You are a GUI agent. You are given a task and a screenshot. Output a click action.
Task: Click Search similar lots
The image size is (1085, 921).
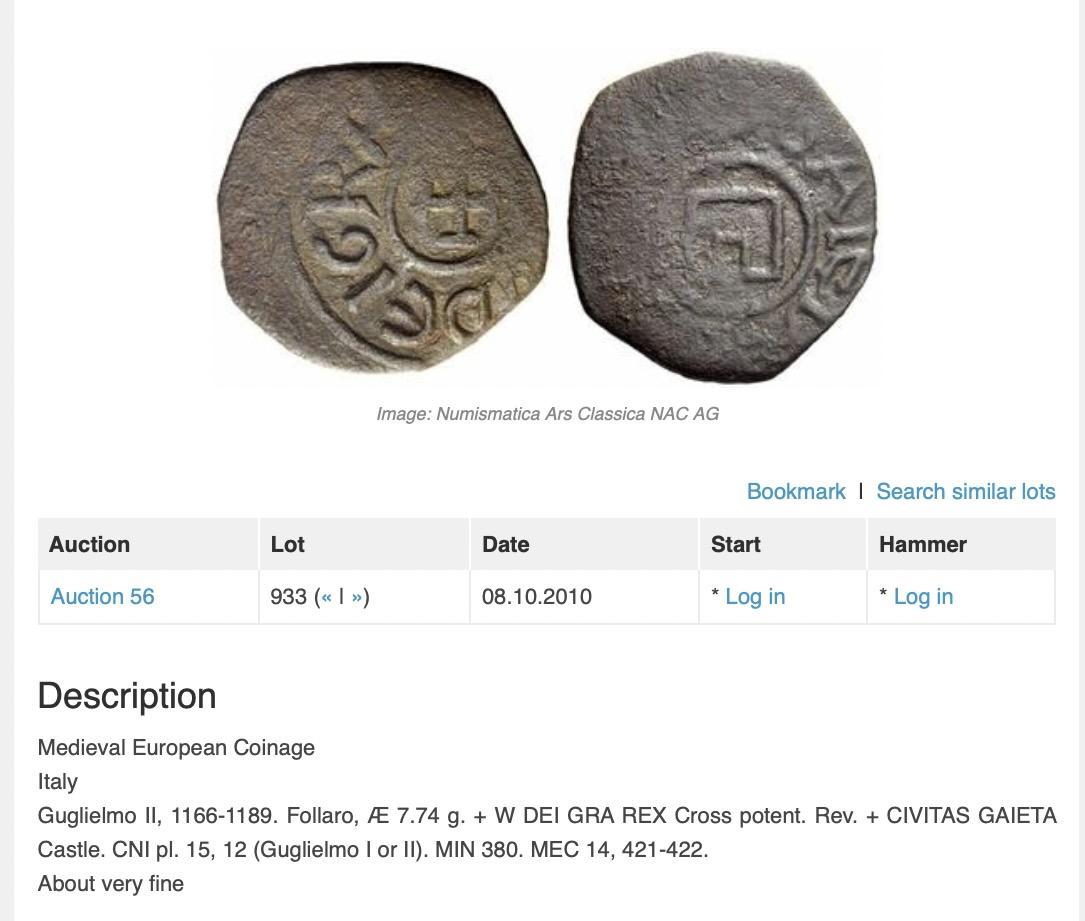click(966, 491)
